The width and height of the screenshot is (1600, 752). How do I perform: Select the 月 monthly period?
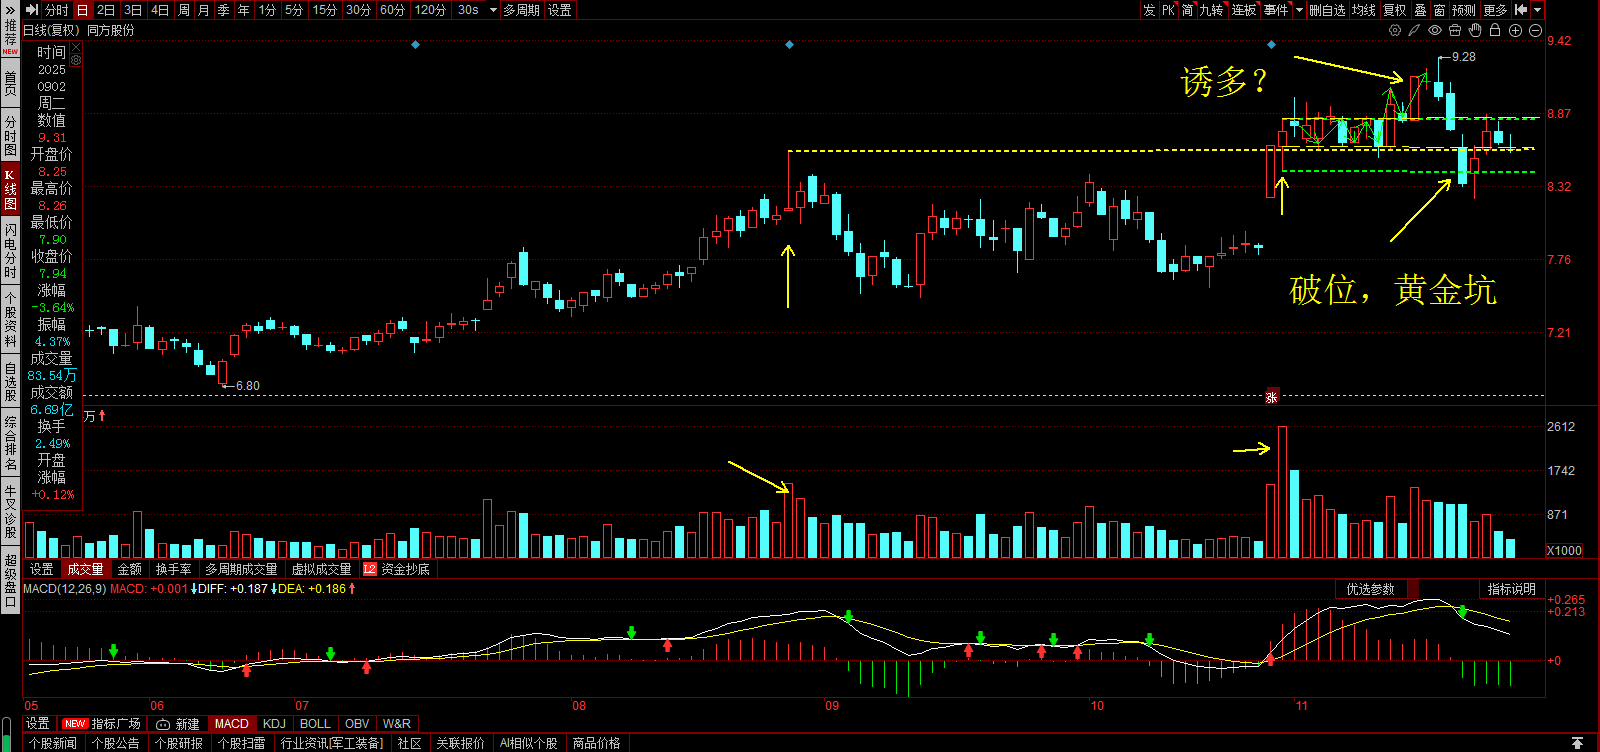tap(204, 10)
